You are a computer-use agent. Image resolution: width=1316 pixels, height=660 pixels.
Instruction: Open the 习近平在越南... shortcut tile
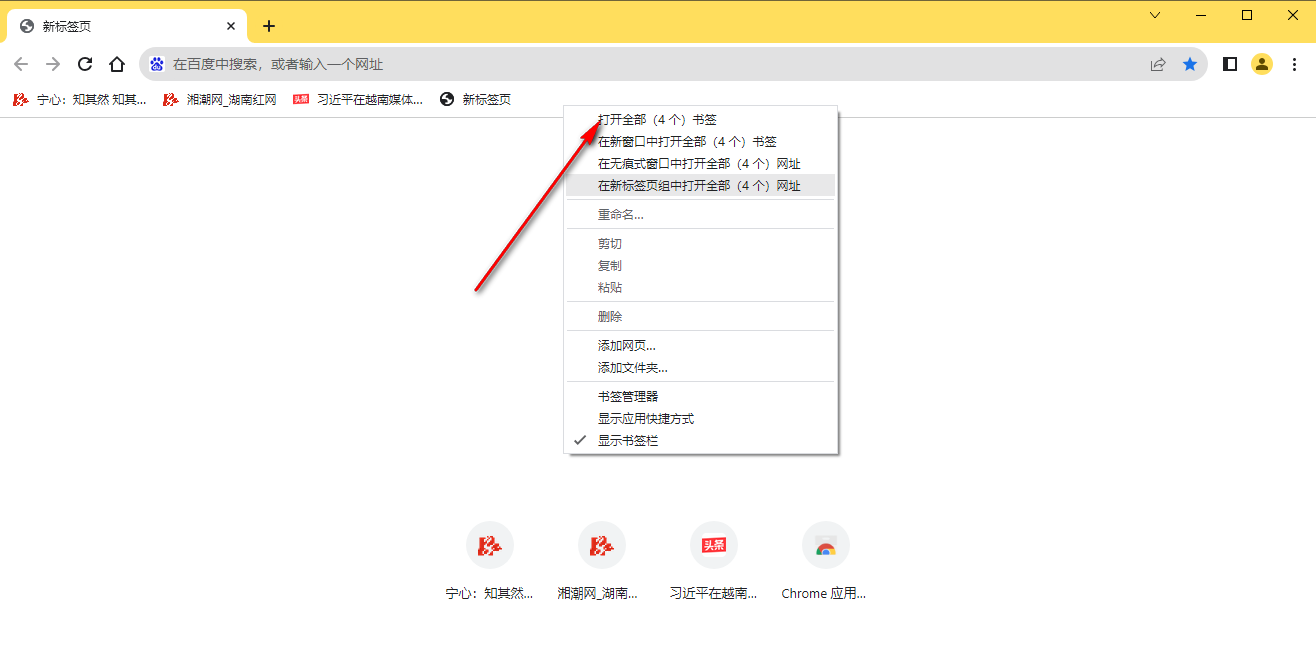tap(713, 560)
